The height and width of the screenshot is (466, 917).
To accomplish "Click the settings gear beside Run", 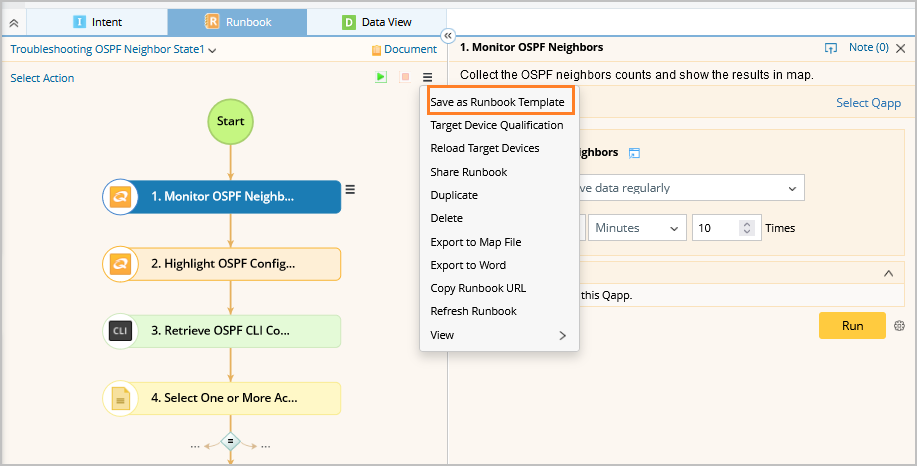I will [x=899, y=326].
